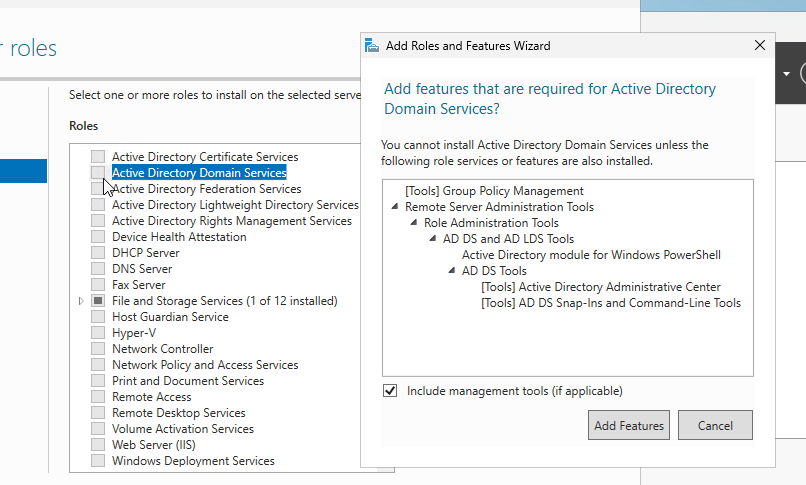Image resolution: width=806 pixels, height=485 pixels.
Task: Check Active Directory Domain Services checkbox
Action: (x=98, y=172)
